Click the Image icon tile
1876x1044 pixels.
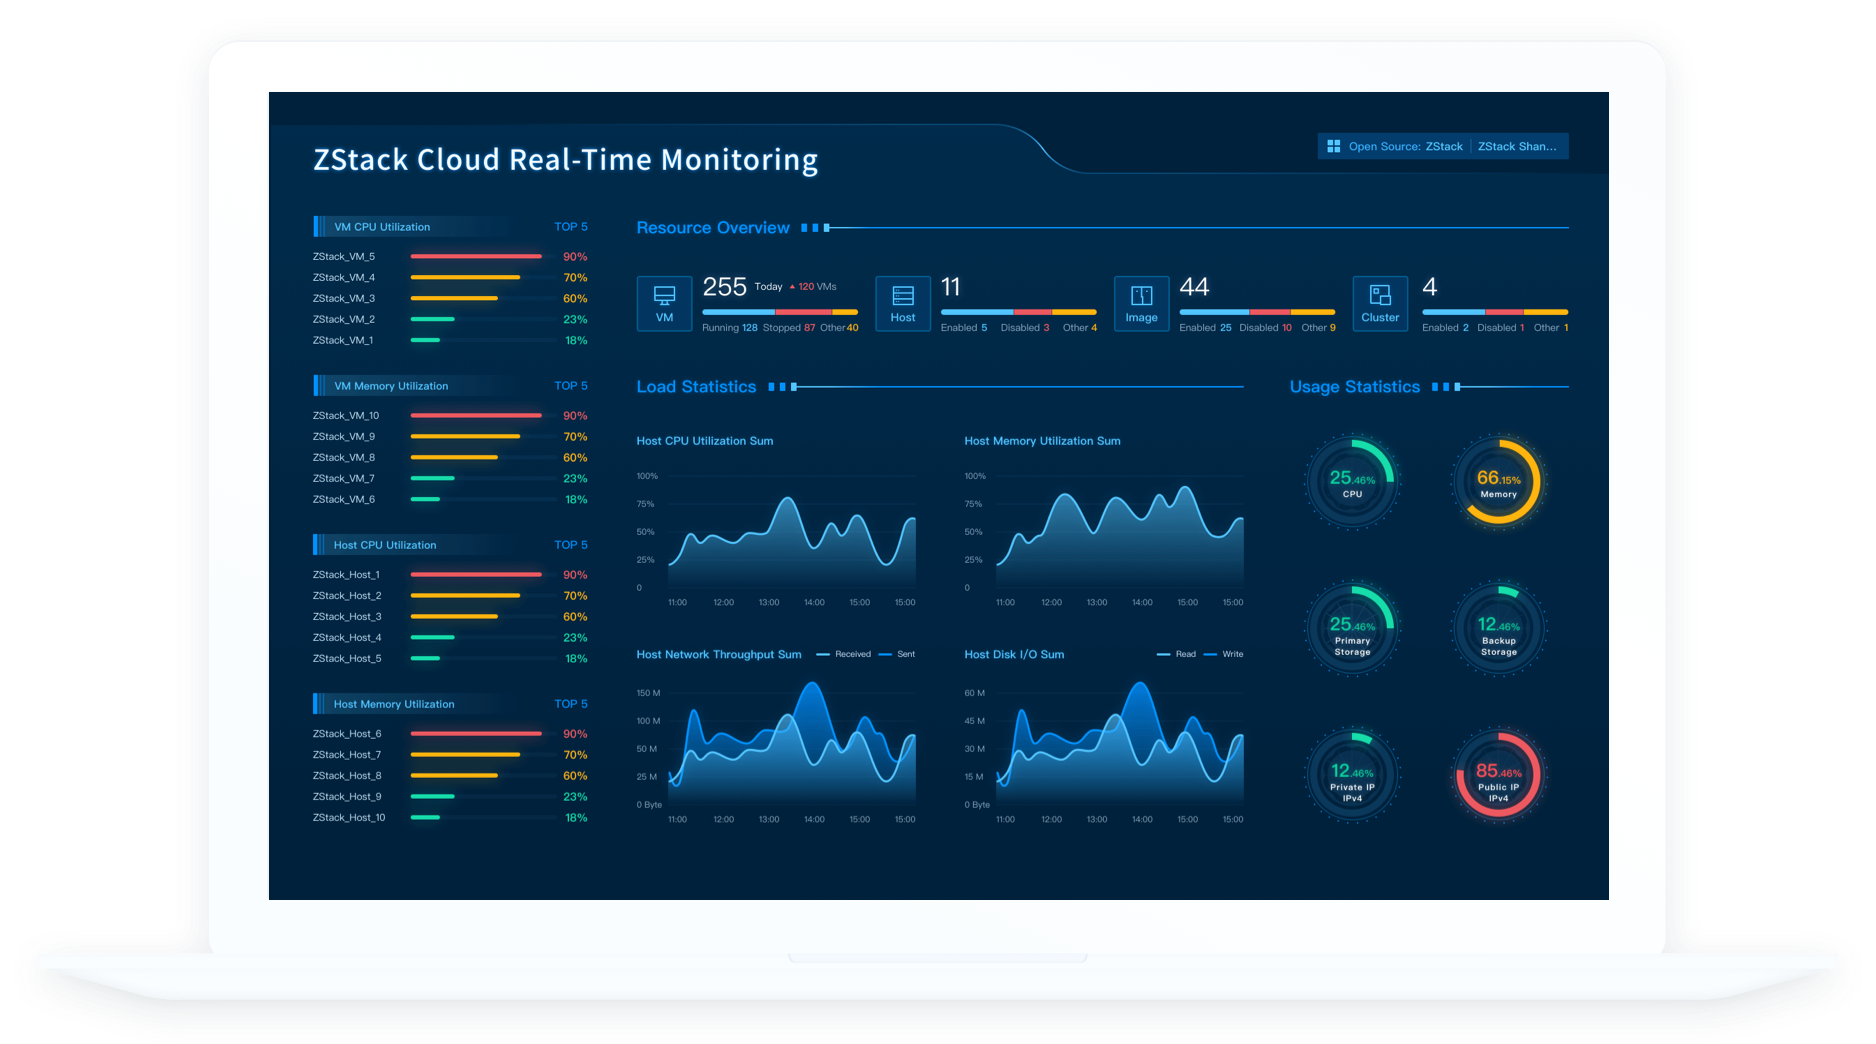click(1141, 304)
